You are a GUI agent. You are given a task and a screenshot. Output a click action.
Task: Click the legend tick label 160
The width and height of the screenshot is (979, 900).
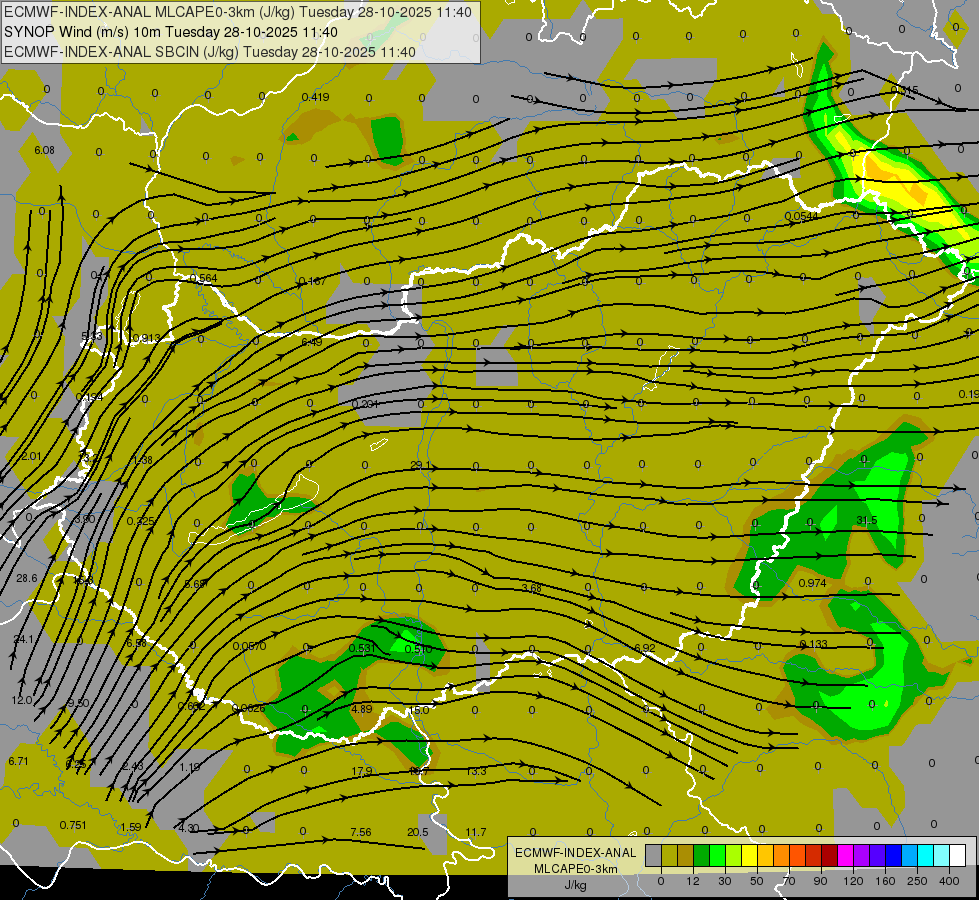click(885, 881)
